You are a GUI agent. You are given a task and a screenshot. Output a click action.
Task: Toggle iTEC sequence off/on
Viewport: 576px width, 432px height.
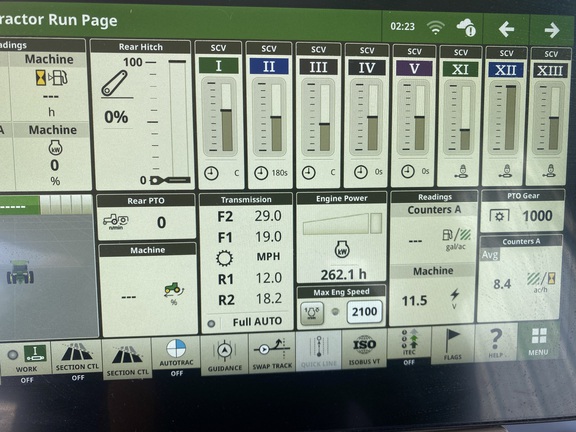[409, 346]
